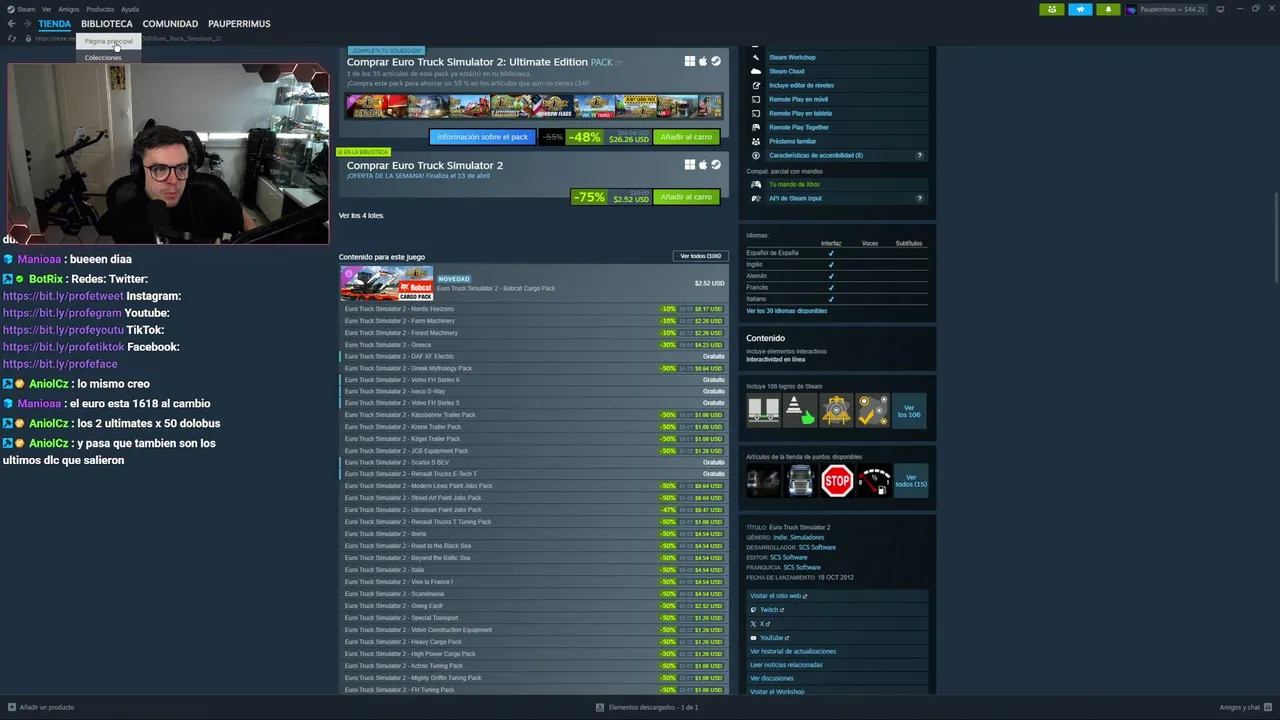Reload the store page
The height and width of the screenshot is (720, 1280).
tap(12, 39)
